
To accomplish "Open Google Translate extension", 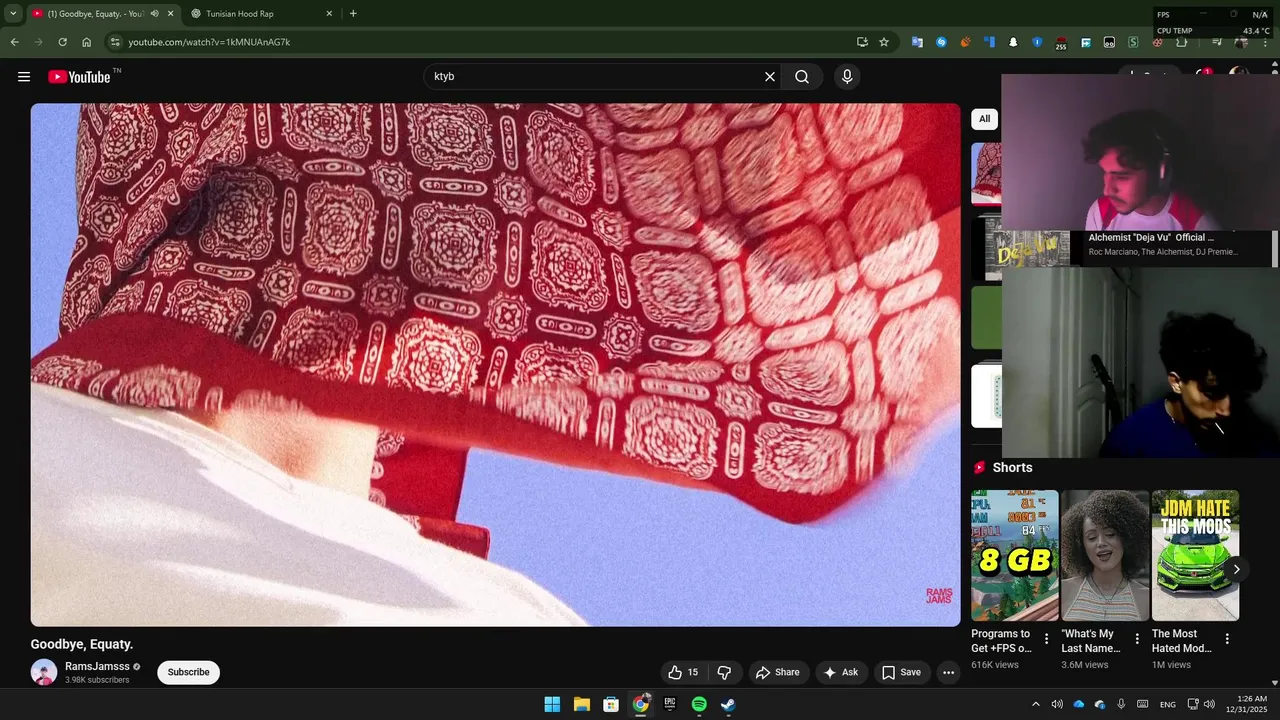I will (x=917, y=42).
